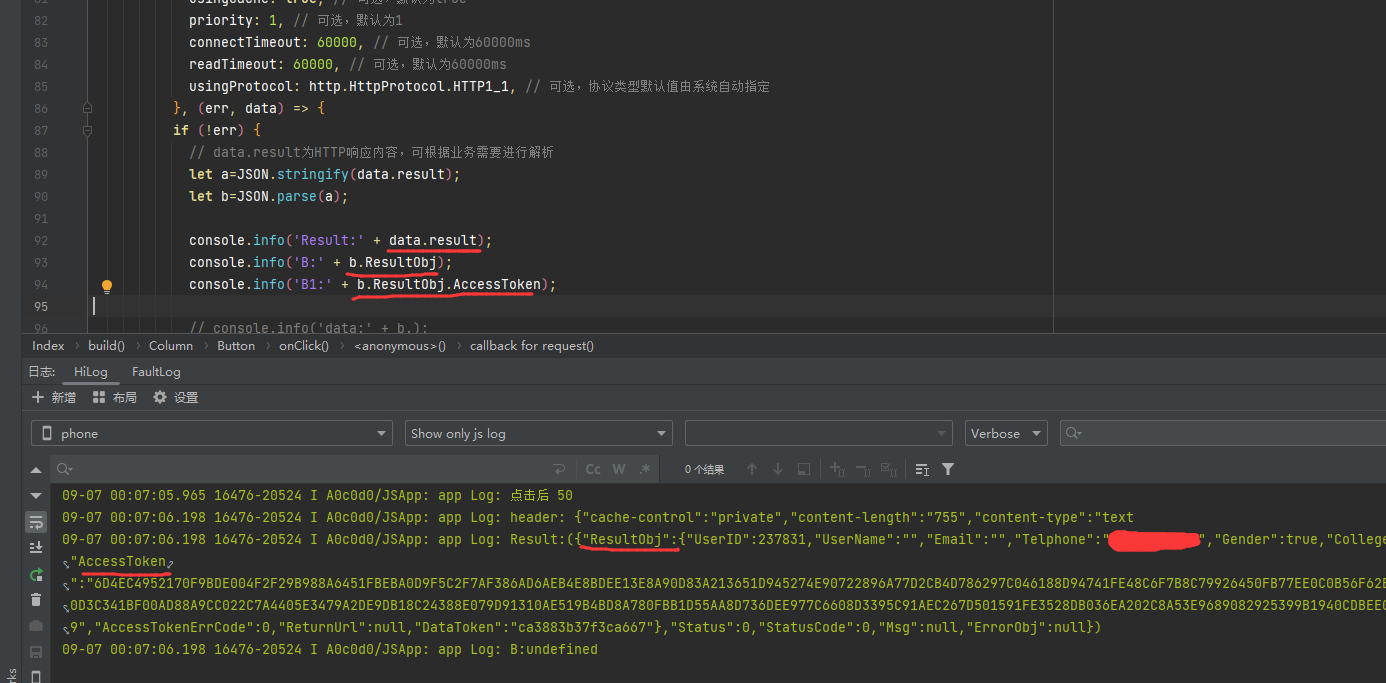Screen dimensions: 1386x683
Task: Open the Verbose log level dropdown
Action: 1006,433
